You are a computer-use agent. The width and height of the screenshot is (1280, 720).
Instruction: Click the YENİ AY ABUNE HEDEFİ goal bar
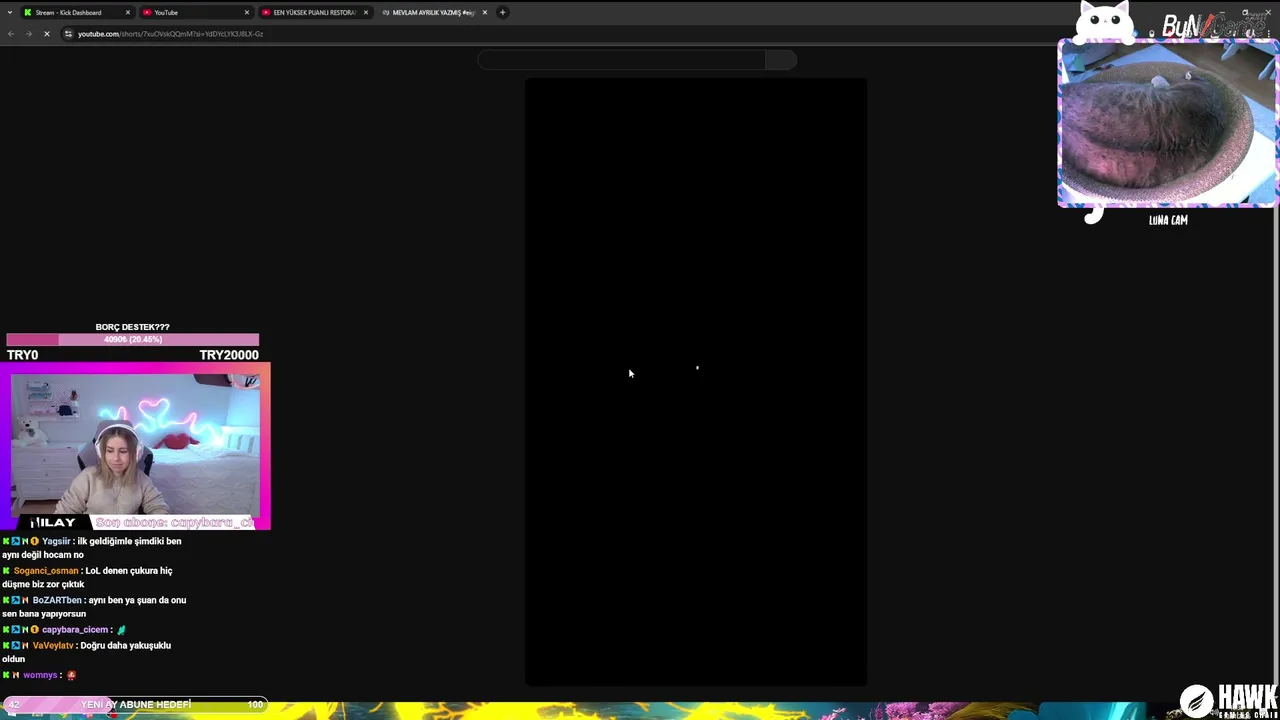[x=135, y=704]
